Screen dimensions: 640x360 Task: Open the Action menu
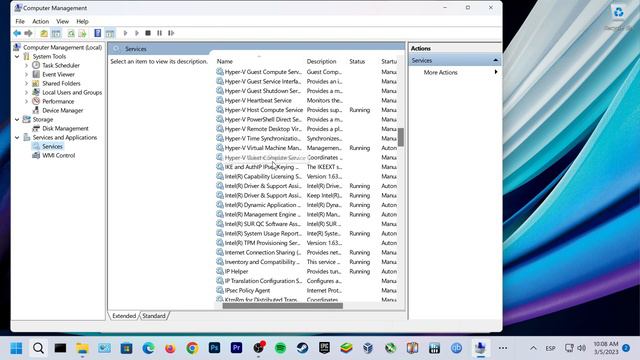[40, 21]
